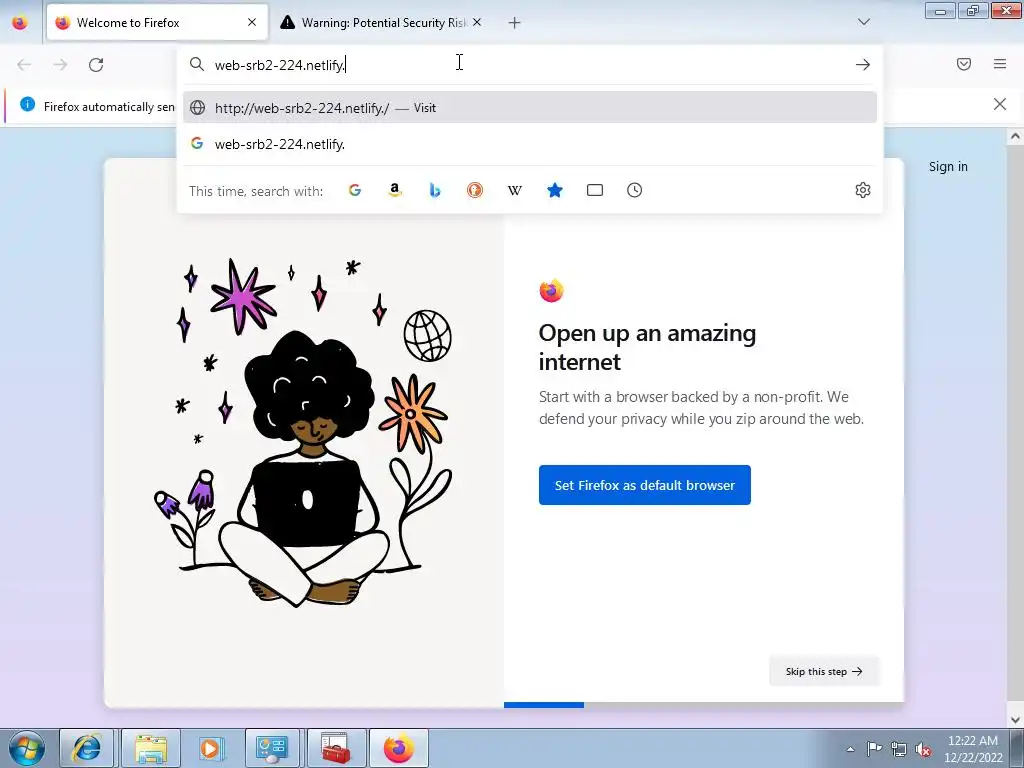Launch Internet Explorer from the taskbar
Viewport: 1024px width, 768px height.
point(87,748)
